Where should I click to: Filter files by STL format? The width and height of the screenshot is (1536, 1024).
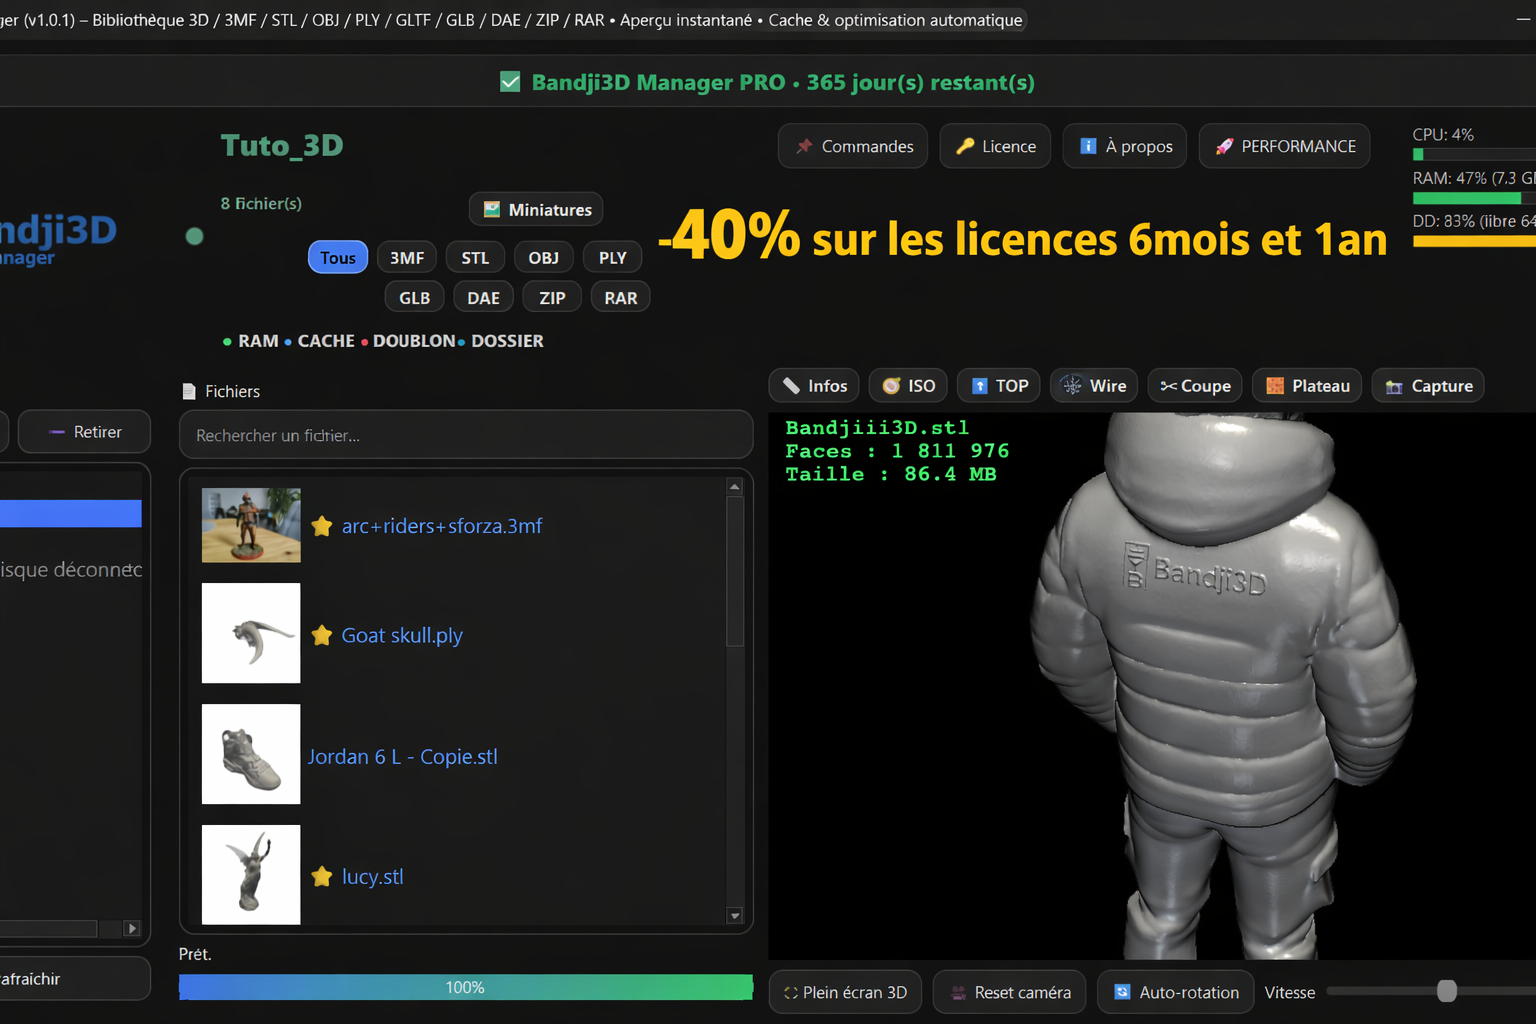[475, 257]
